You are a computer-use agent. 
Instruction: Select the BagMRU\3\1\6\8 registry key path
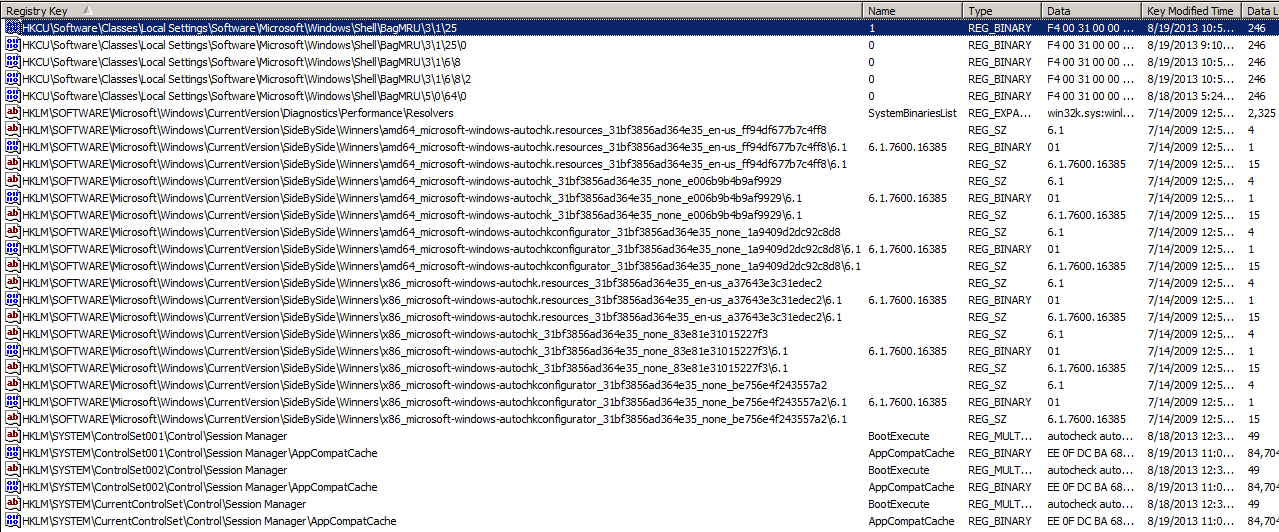[x=242, y=62]
